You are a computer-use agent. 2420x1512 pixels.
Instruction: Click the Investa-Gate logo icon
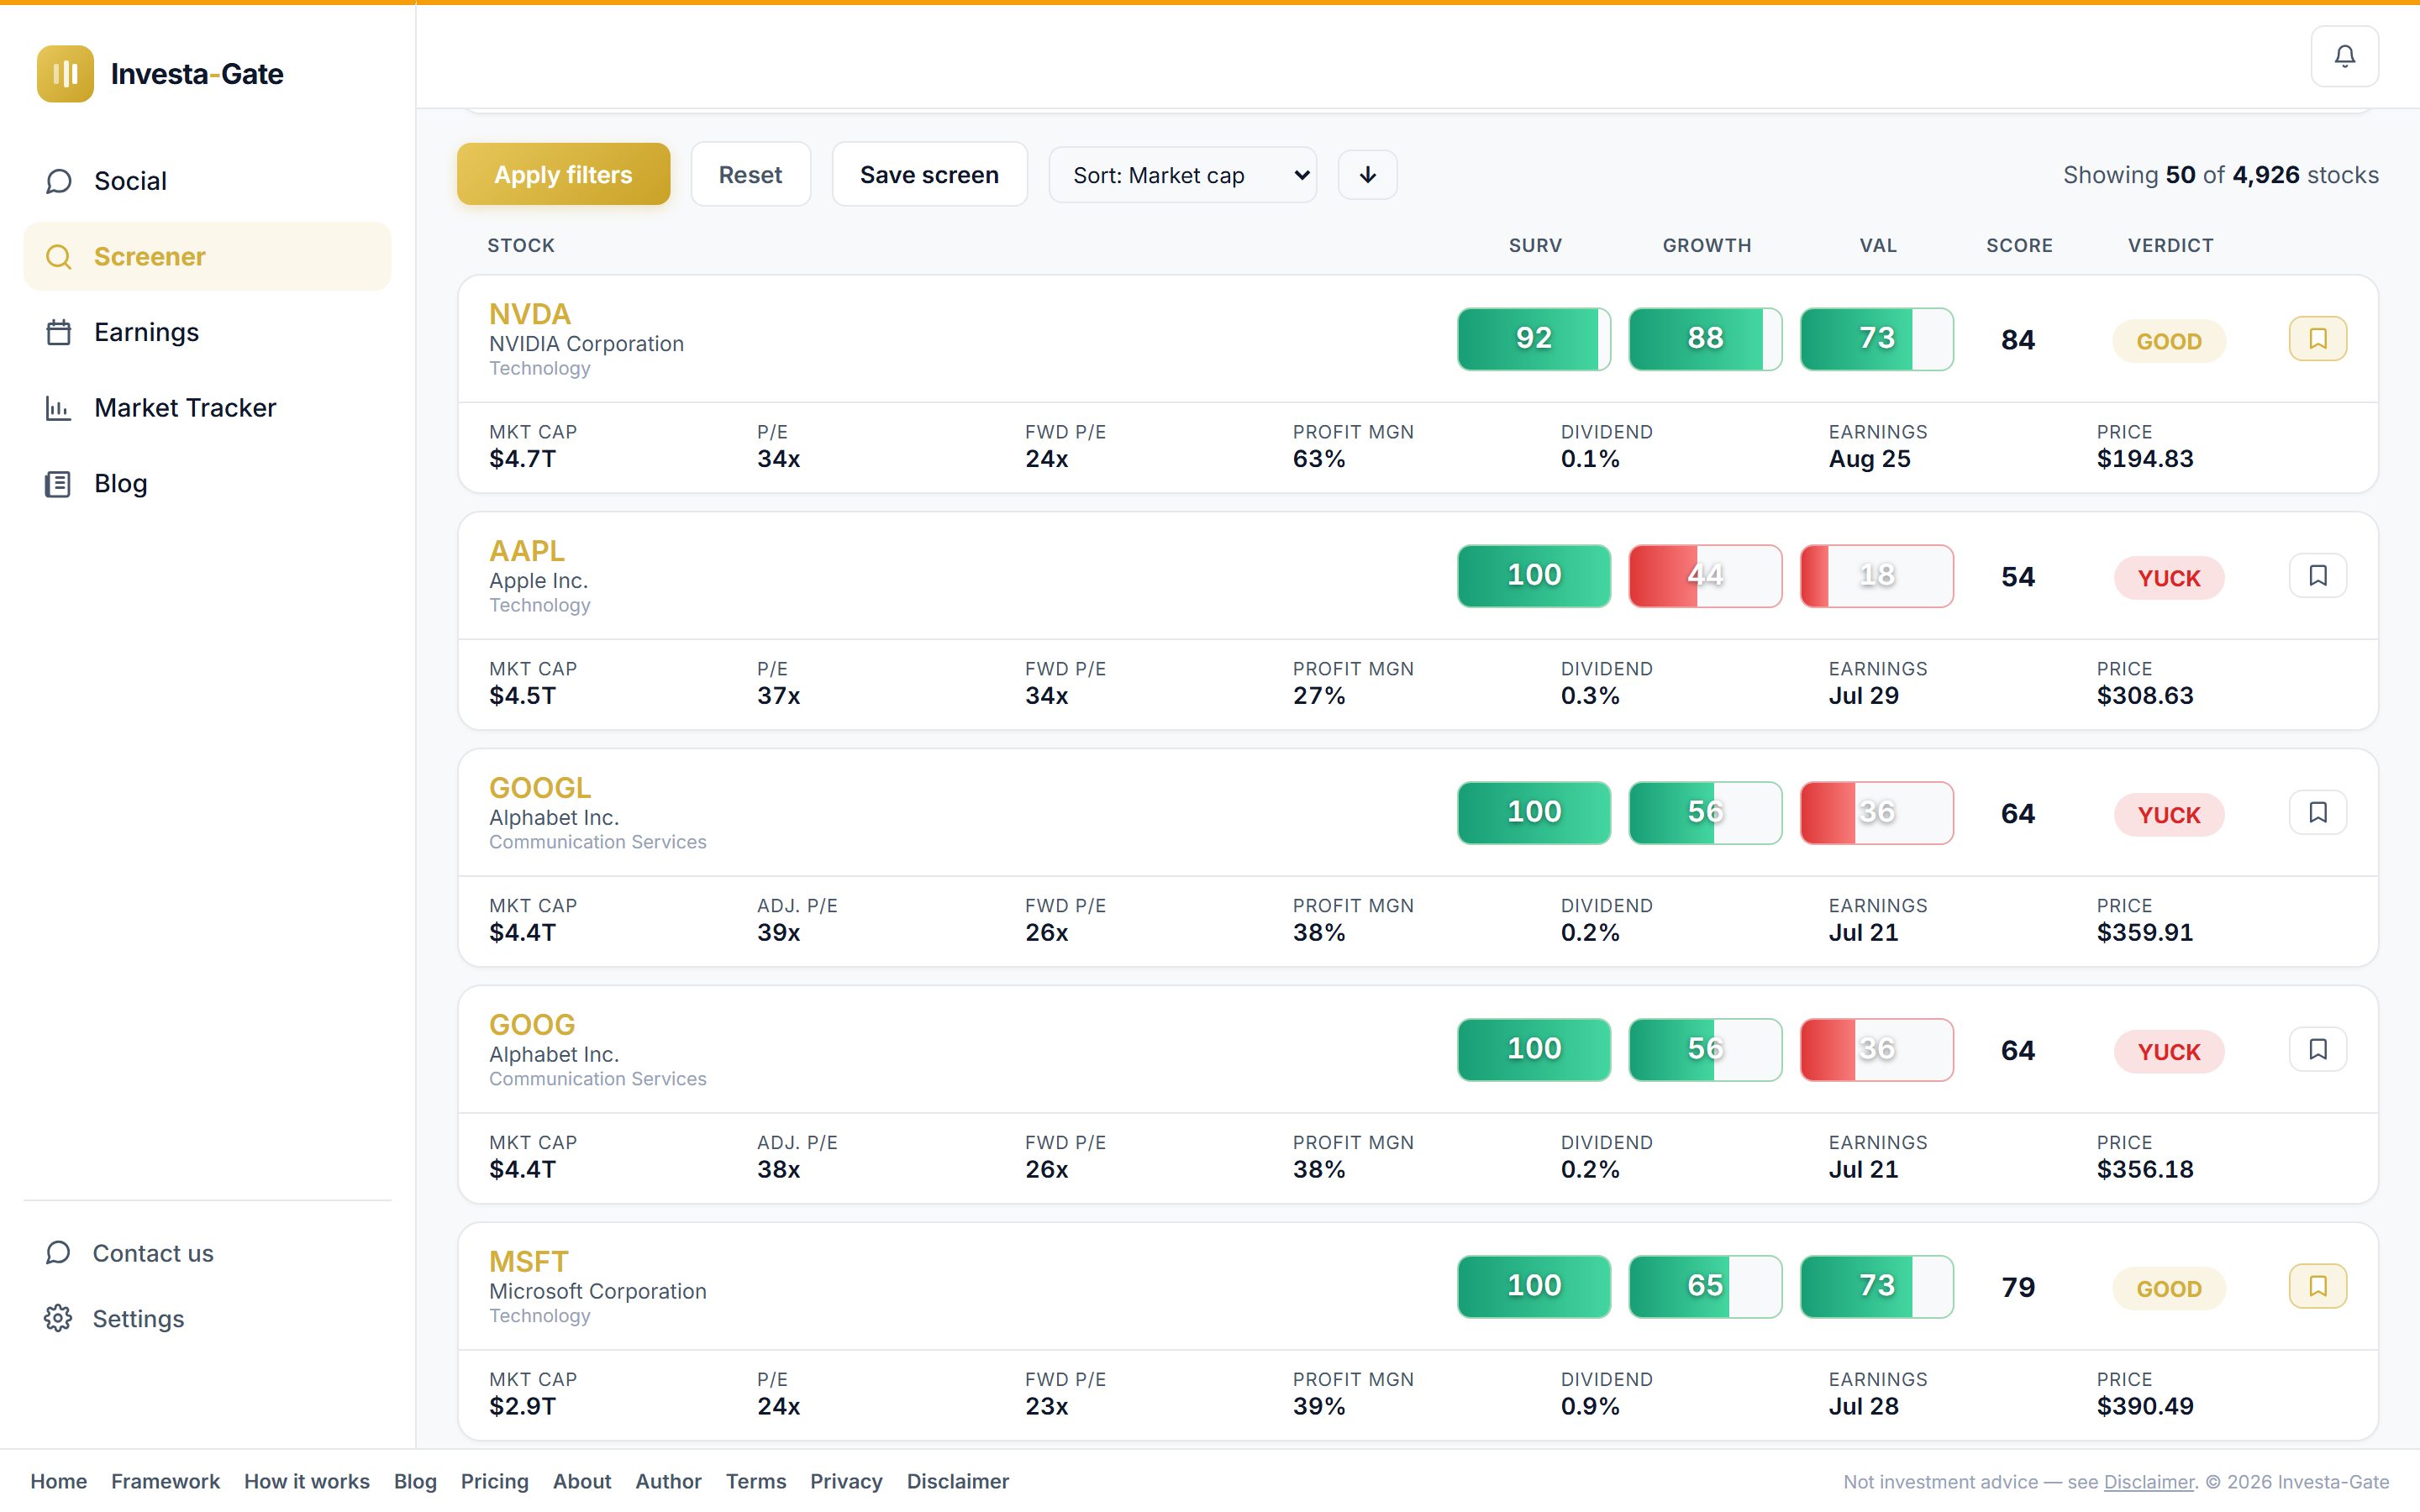coord(65,74)
